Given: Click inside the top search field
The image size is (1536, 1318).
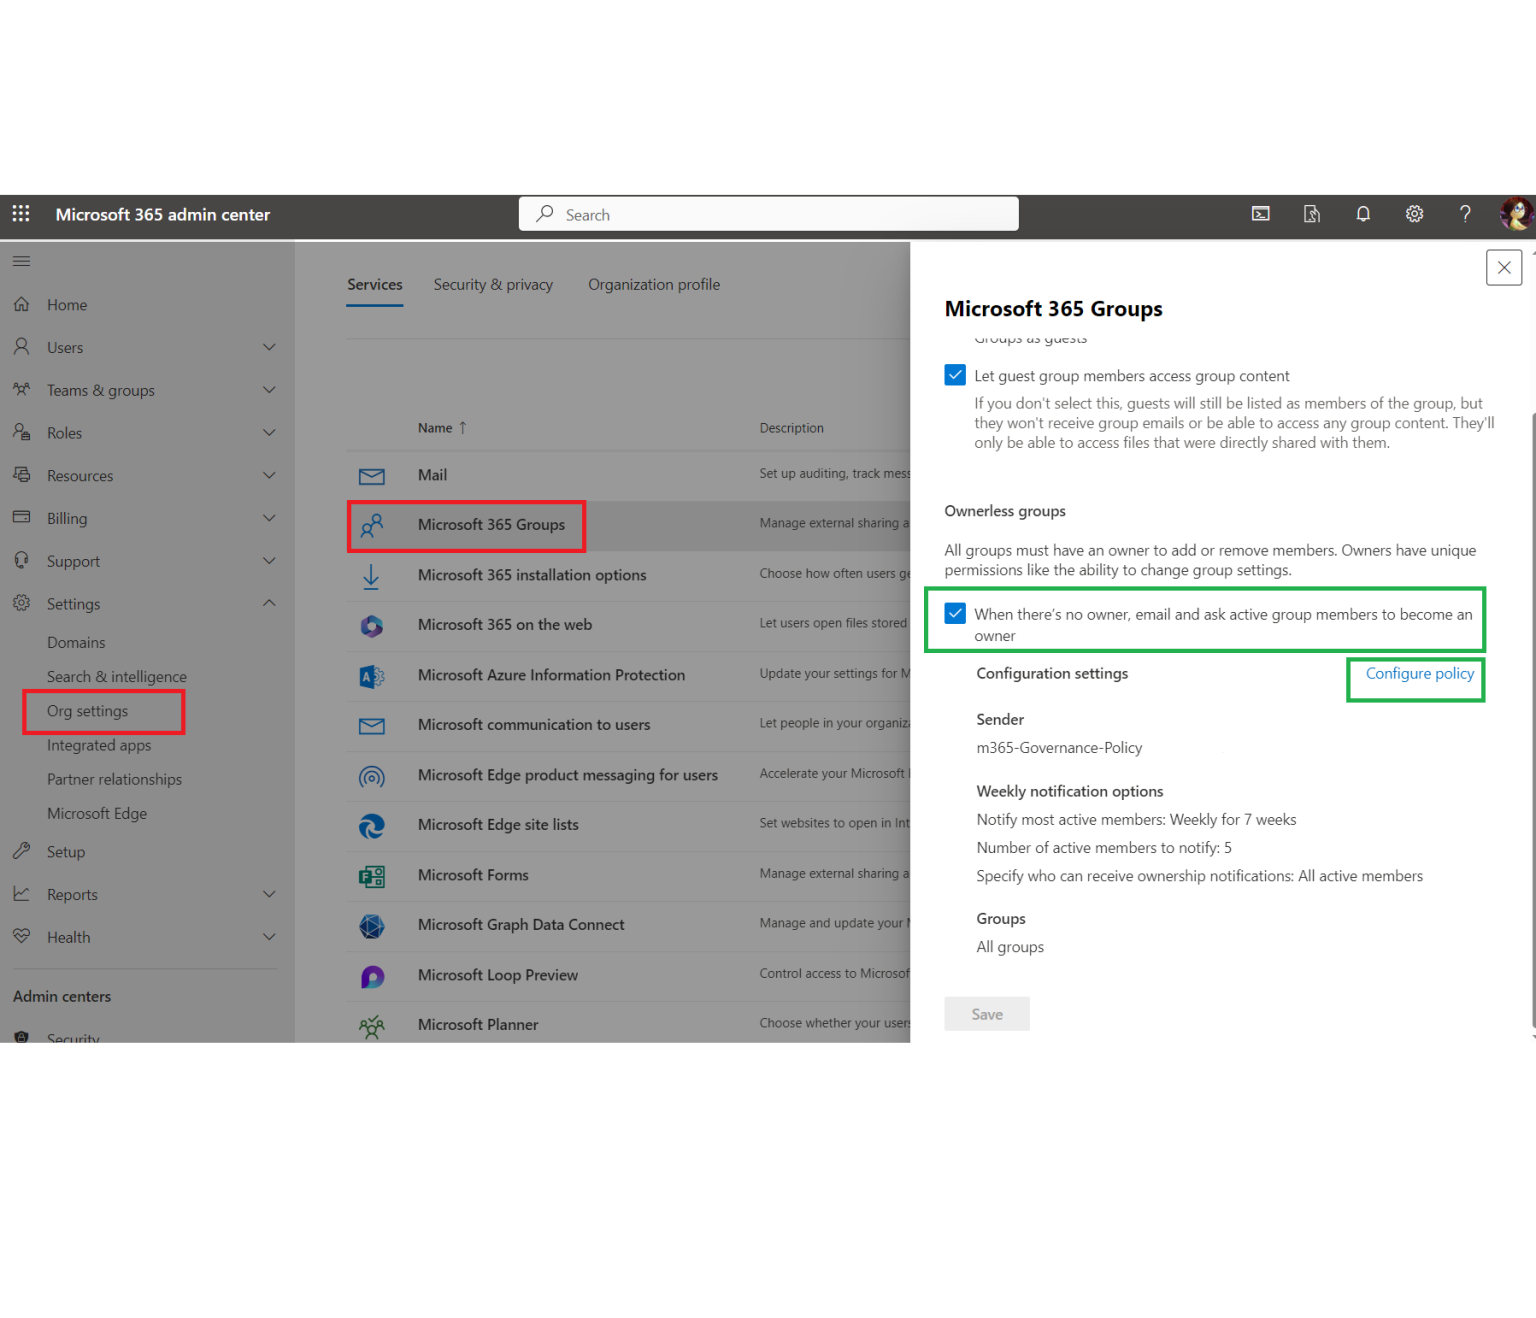Looking at the screenshot, I should 768,213.
